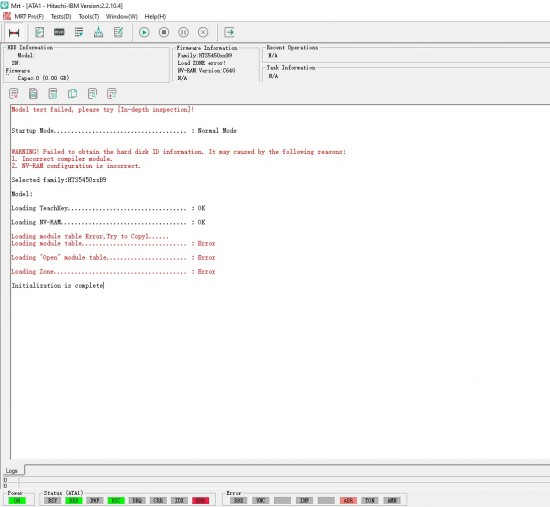Start the task with play button
Screen dimensions: 550x507
[x=144, y=32]
